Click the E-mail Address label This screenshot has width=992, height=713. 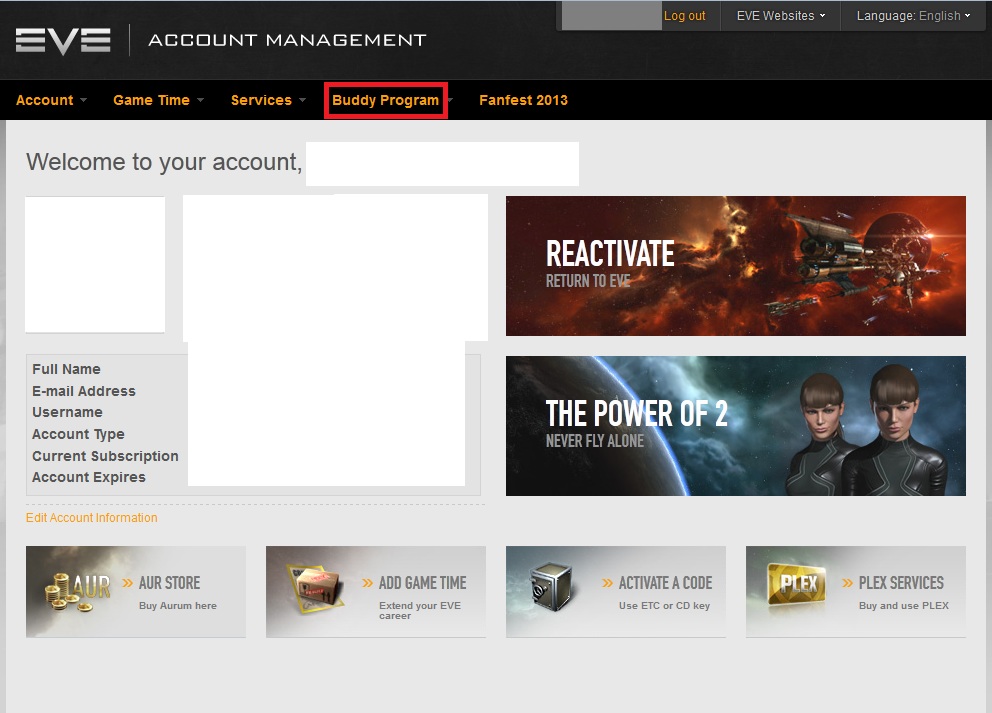click(84, 391)
